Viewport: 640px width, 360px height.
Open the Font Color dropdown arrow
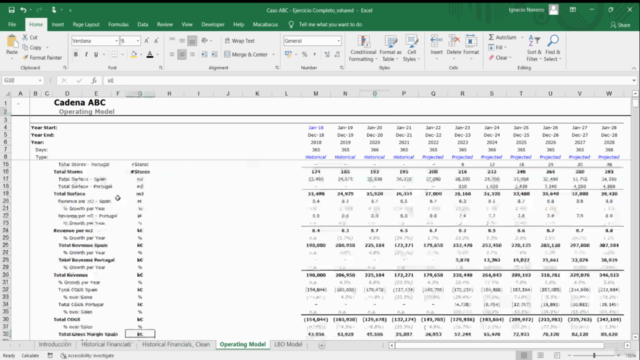point(158,54)
